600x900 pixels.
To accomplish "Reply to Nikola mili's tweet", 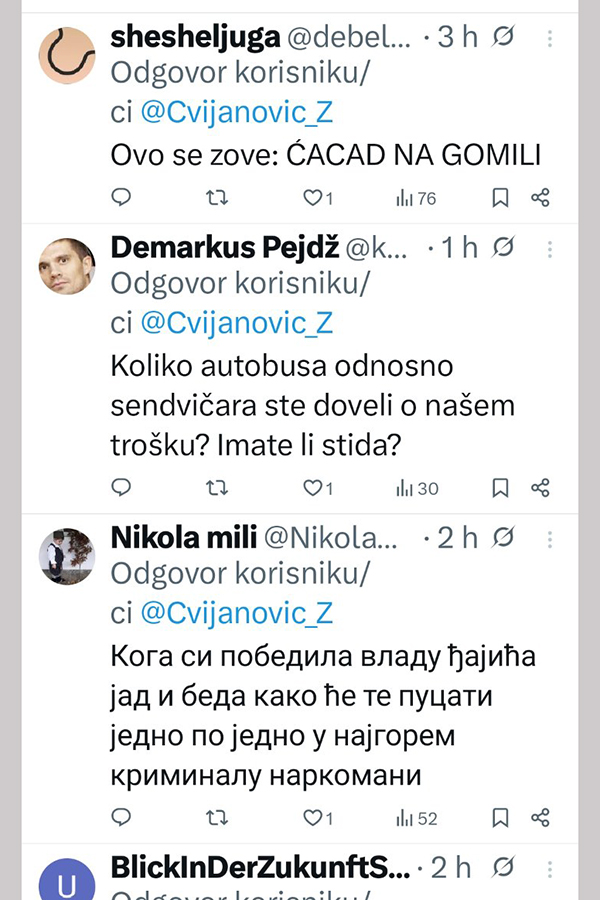I will point(121,817).
